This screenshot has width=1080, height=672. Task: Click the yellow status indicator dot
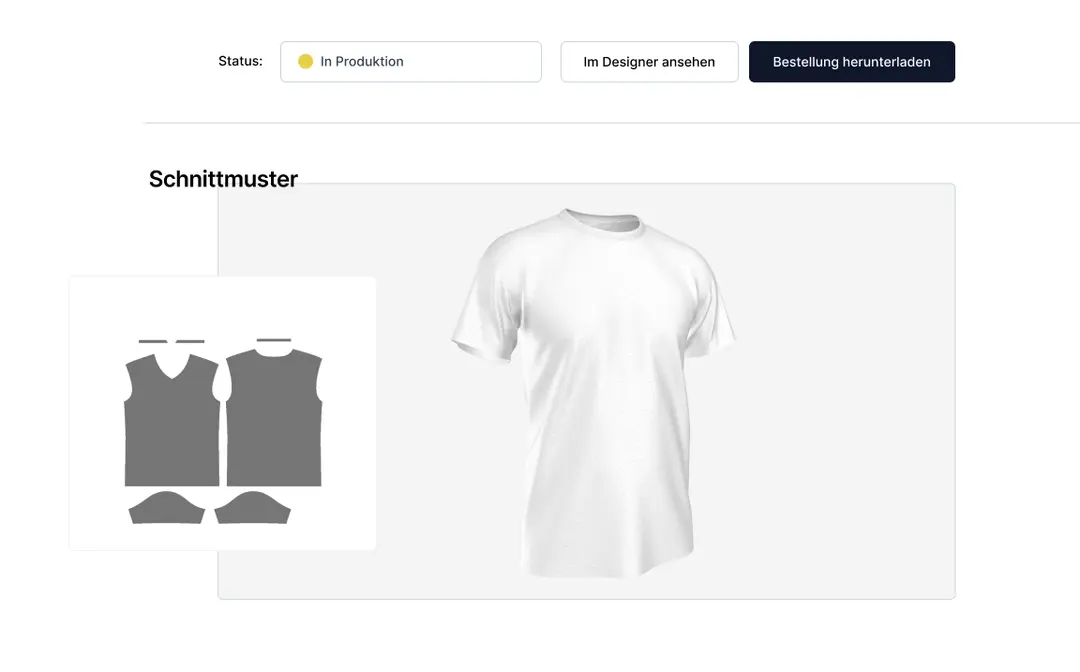[305, 61]
